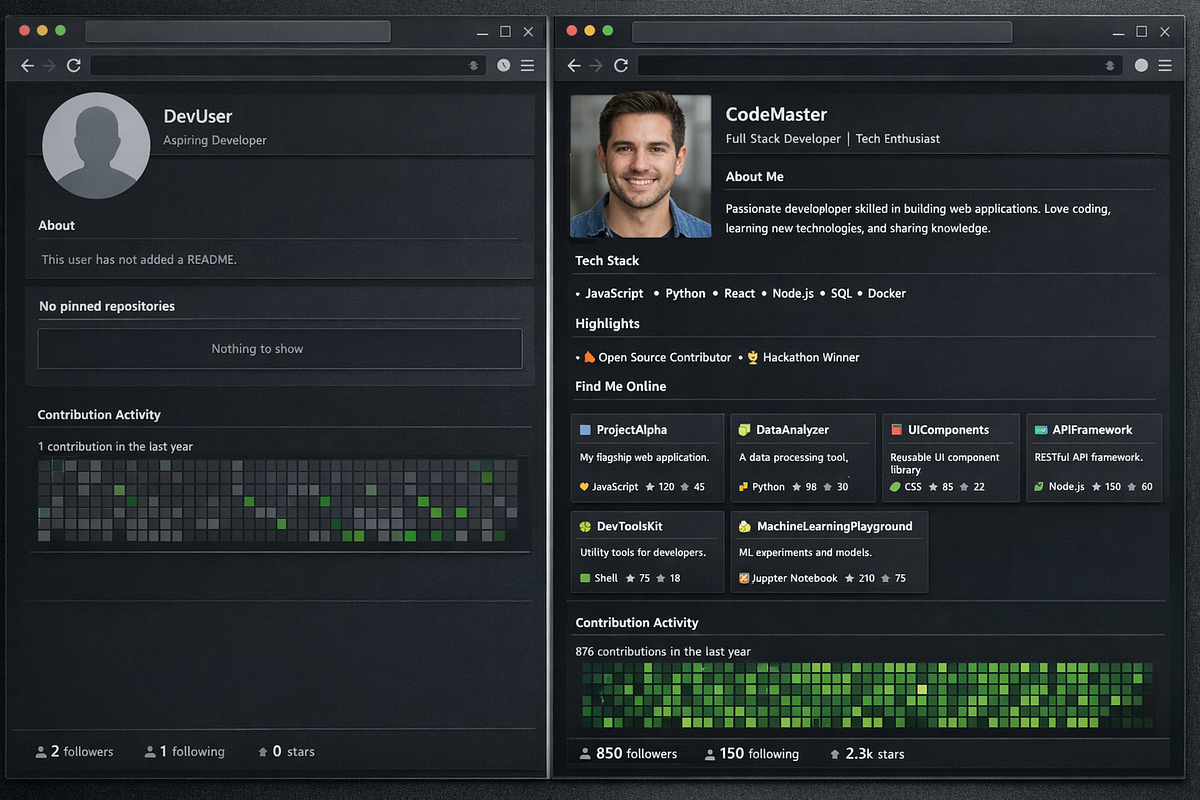Image resolution: width=1200 pixels, height=800 pixels.
Task: Click '876 contributions in the last year' text
Action: (663, 651)
